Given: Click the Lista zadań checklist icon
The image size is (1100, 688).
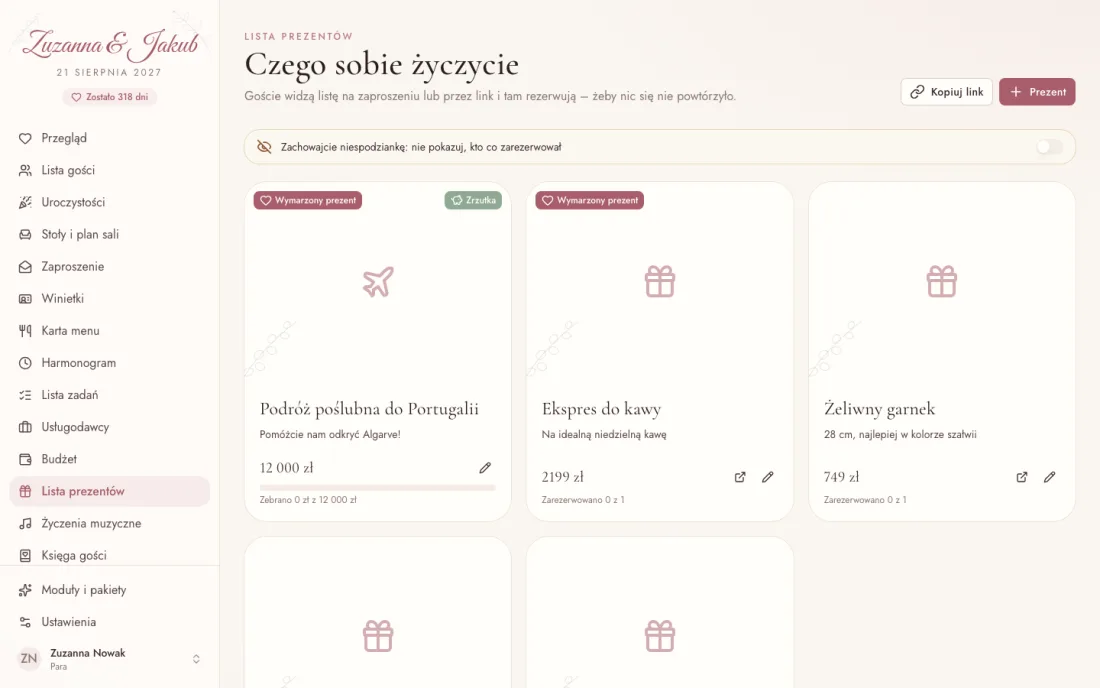Looking at the screenshot, I should click(x=25, y=395).
